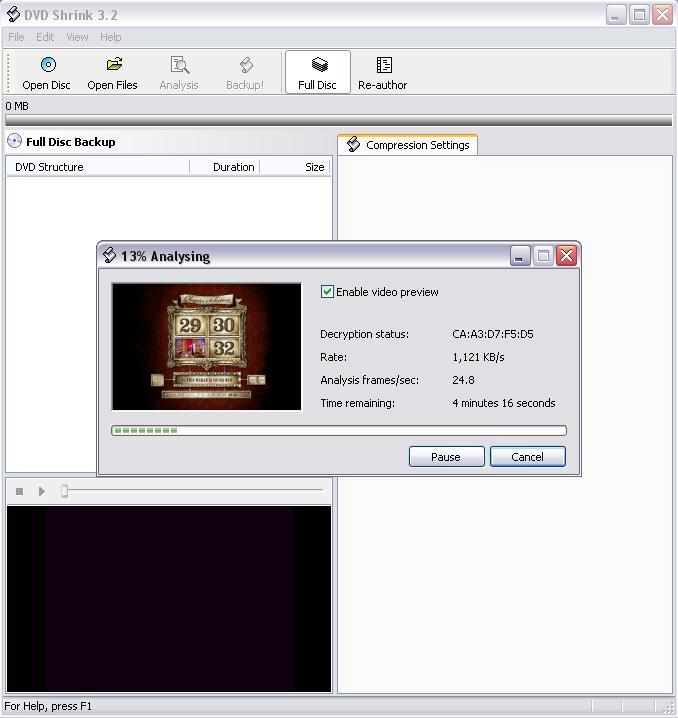Viewport: 678px width, 718px height.
Task: Disable the Enable video preview checkbox
Action: click(x=327, y=292)
